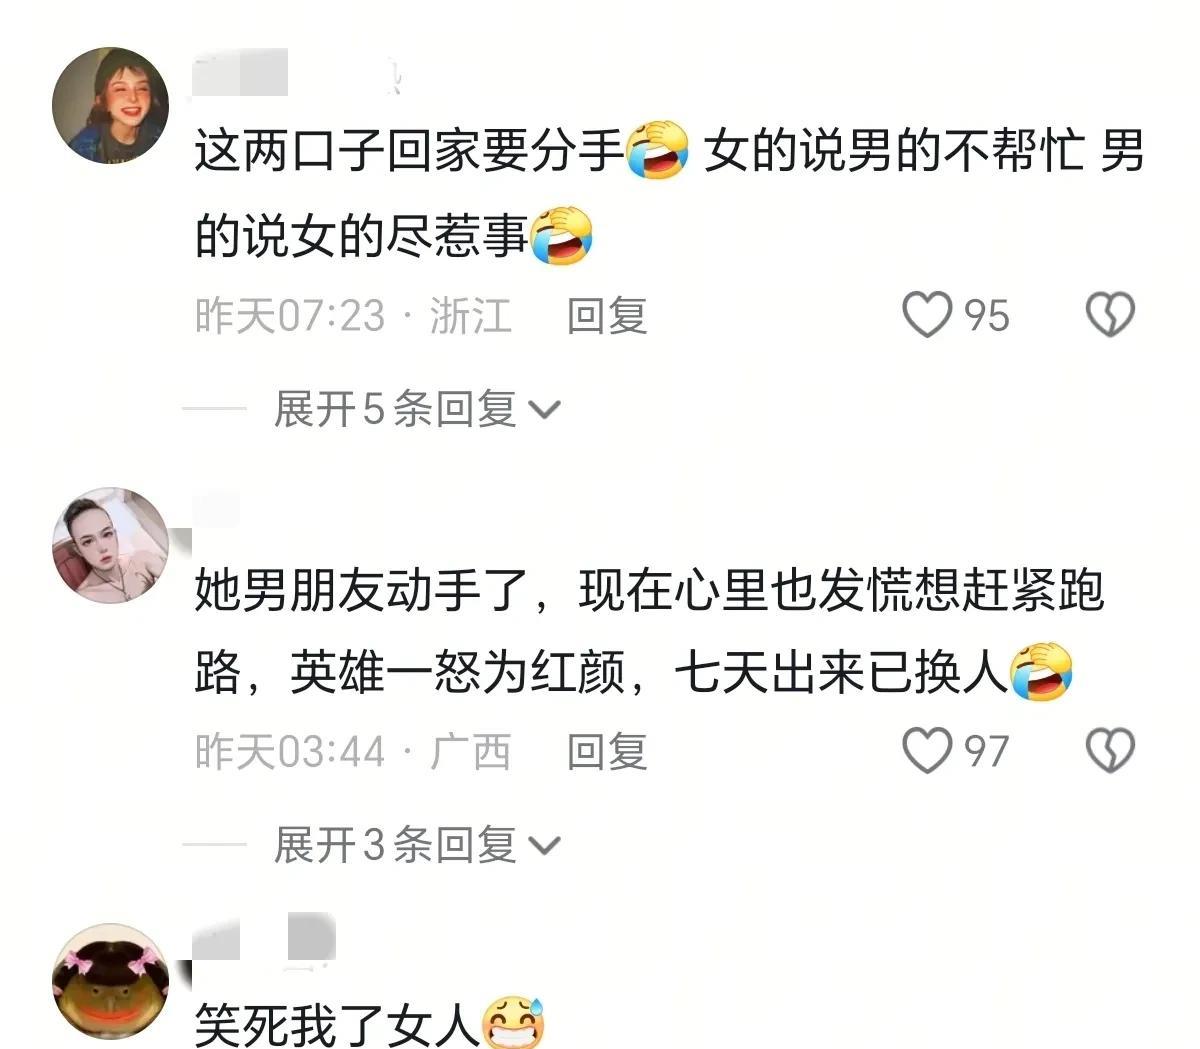The height and width of the screenshot is (1049, 1200).
Task: Tap the crying-laughing emoji after 尽惹事
Action: point(562,236)
